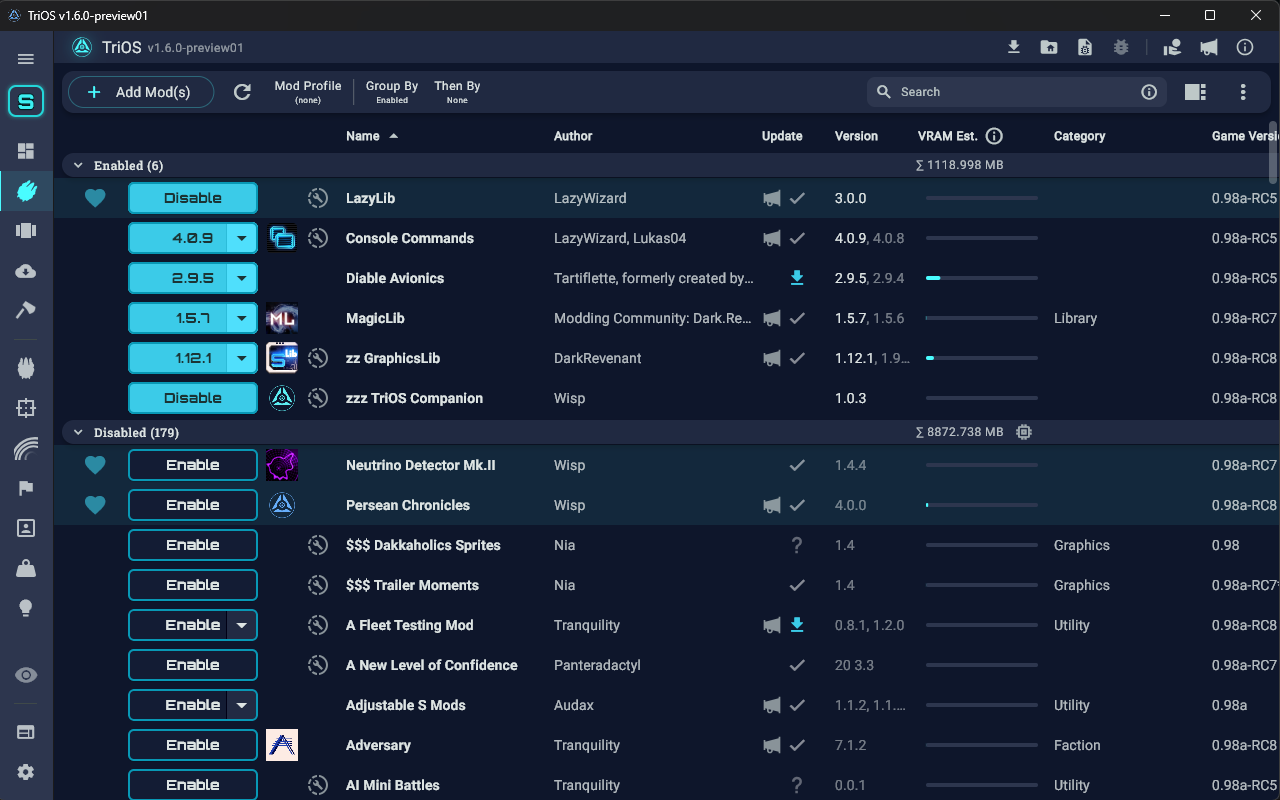Toggle favorite heart for LazyLib

click(95, 198)
